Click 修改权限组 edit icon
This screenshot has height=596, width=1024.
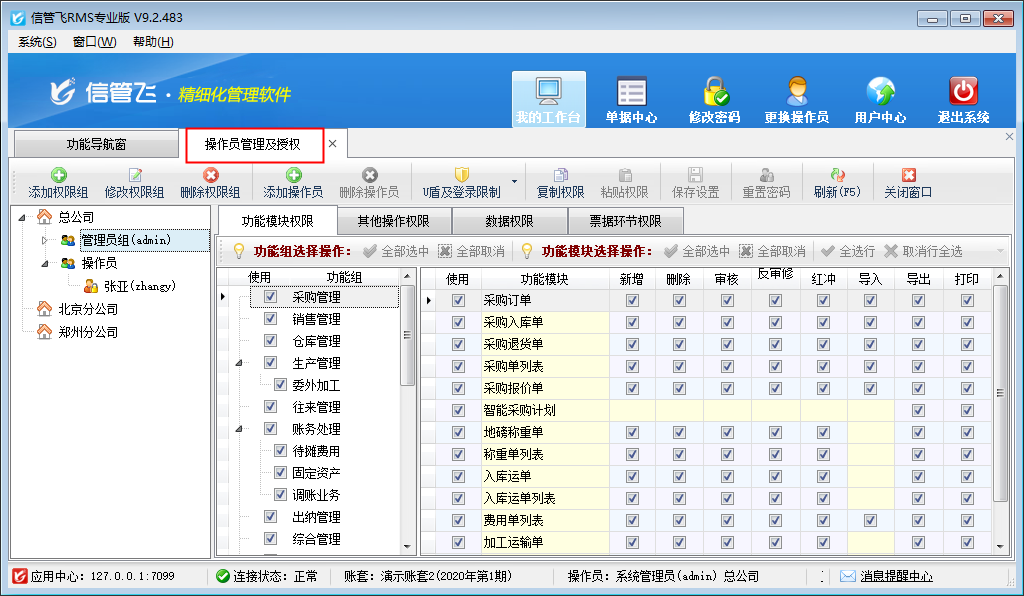click(135, 175)
